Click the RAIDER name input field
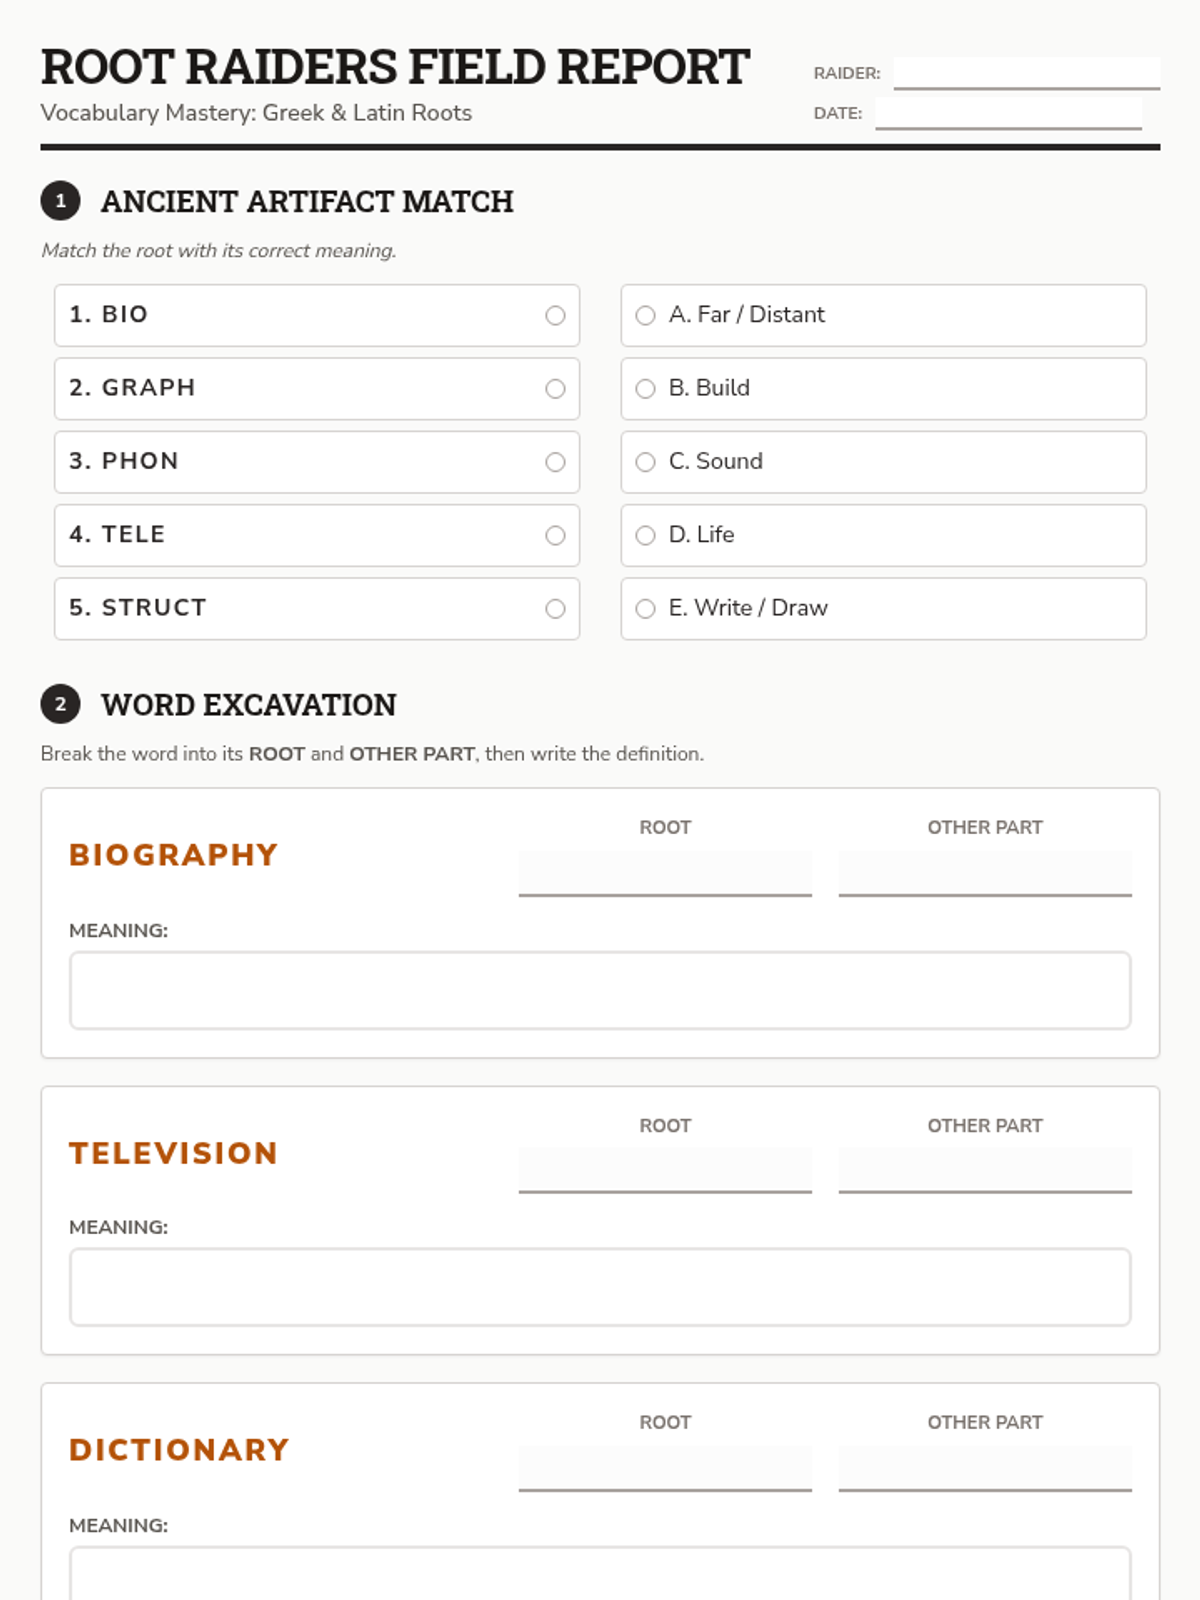 click(x=1026, y=73)
